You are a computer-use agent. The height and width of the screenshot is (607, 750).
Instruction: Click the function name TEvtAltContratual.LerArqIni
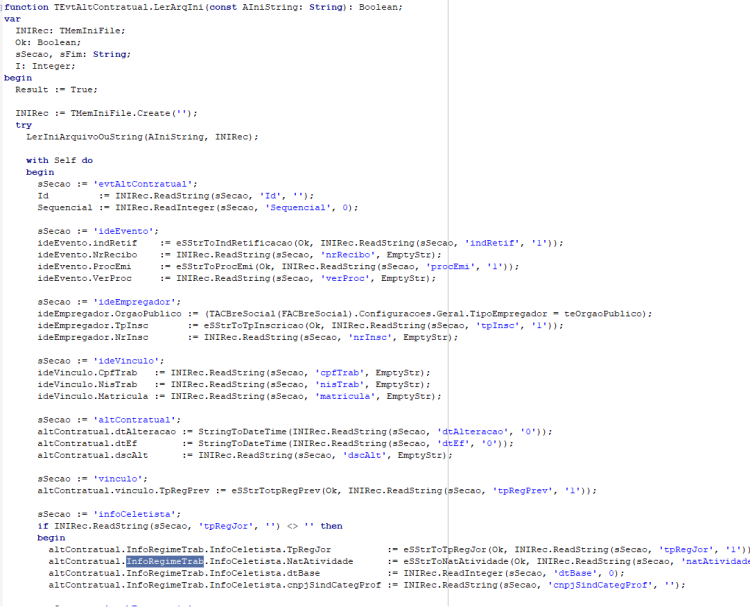tap(129, 7)
